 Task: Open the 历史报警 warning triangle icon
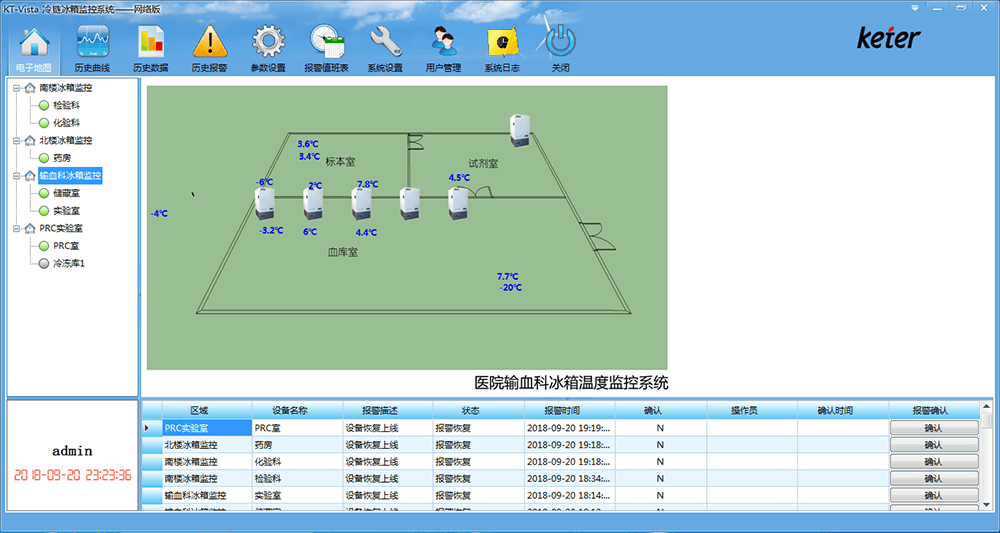click(210, 42)
